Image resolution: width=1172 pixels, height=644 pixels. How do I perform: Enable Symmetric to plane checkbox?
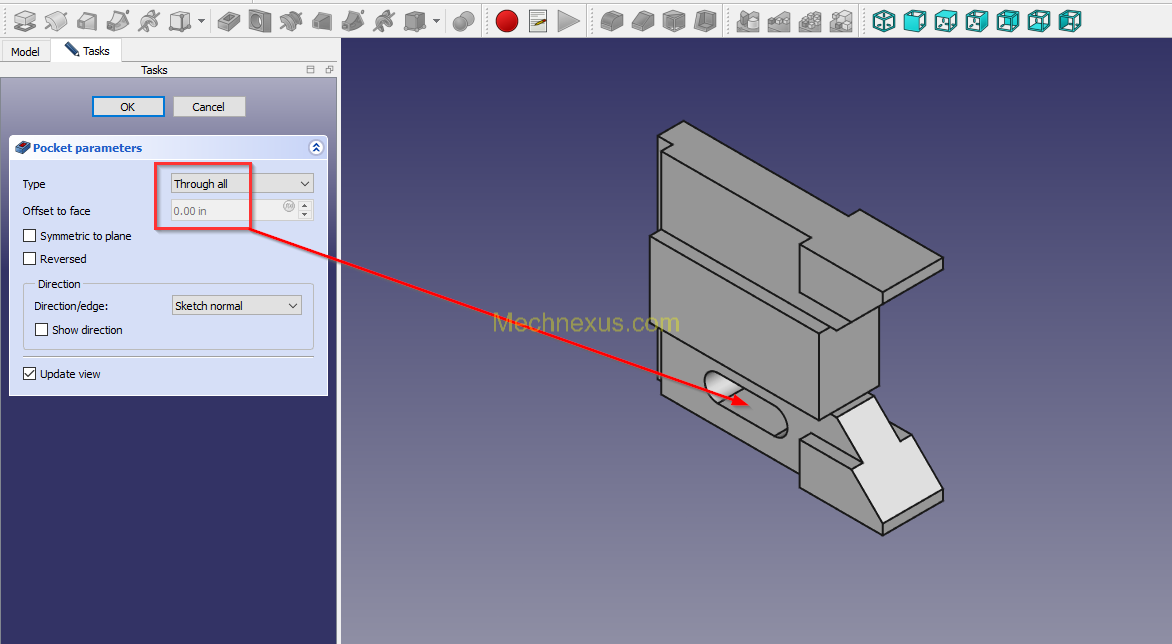coord(30,236)
